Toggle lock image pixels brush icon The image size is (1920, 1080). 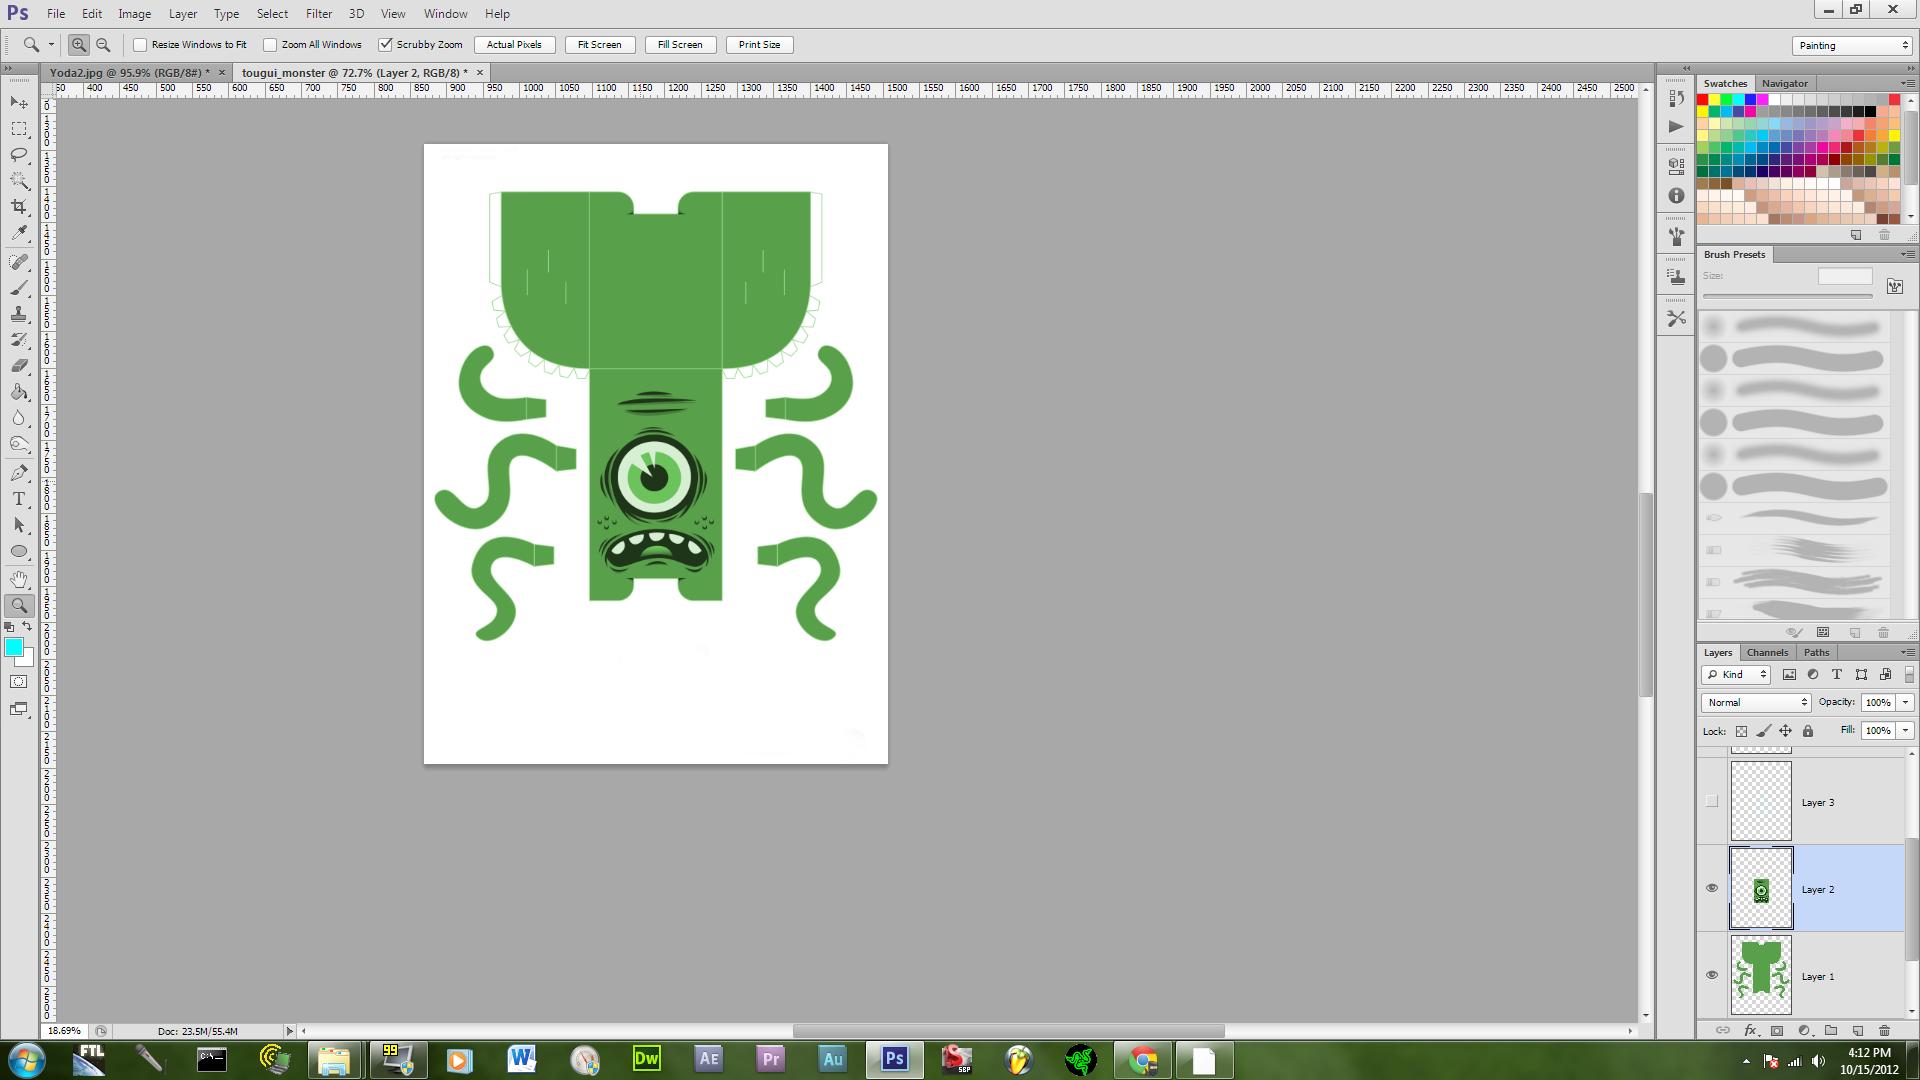coord(1763,731)
